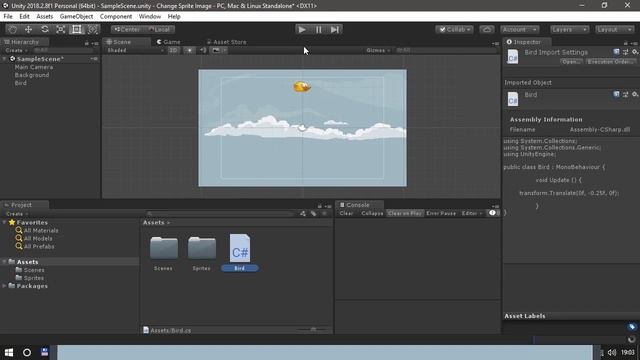Open Bird Import Settings gear menu
This screenshot has width=640, height=360.
635,52
